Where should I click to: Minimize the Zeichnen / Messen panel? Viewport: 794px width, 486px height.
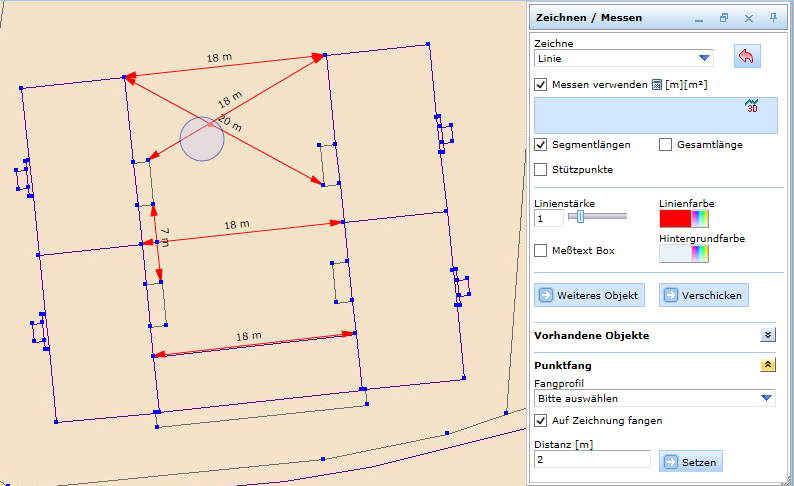[699, 19]
